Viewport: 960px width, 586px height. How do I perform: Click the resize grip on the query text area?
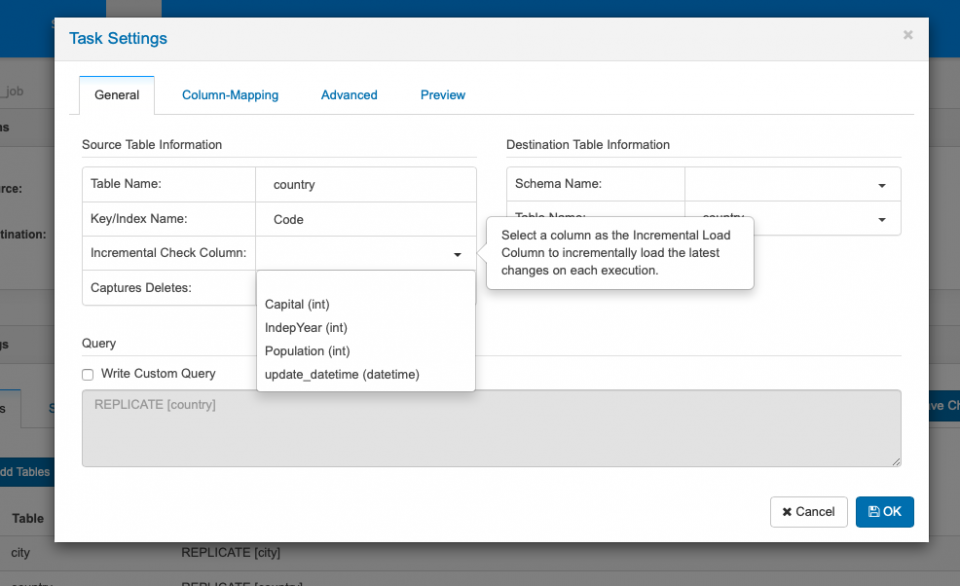(895, 460)
